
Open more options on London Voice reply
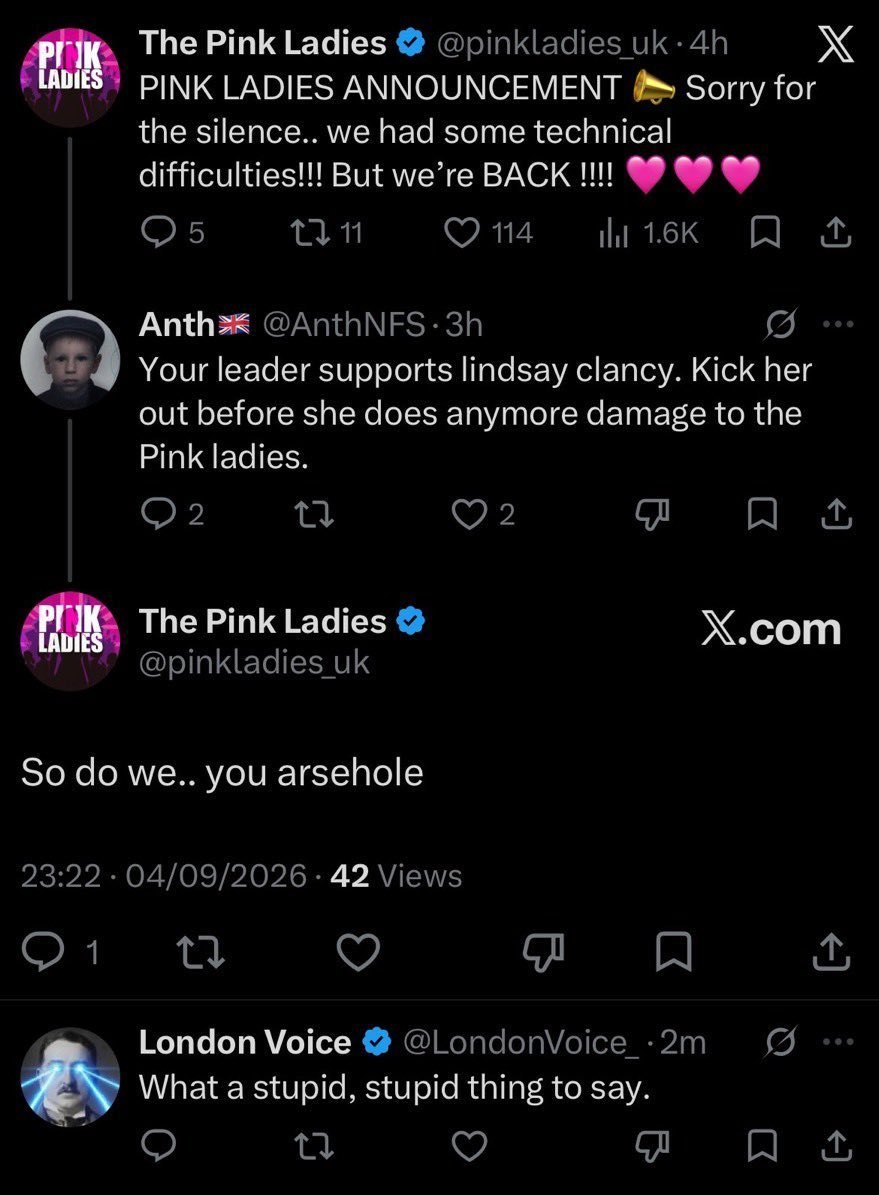[839, 1042]
